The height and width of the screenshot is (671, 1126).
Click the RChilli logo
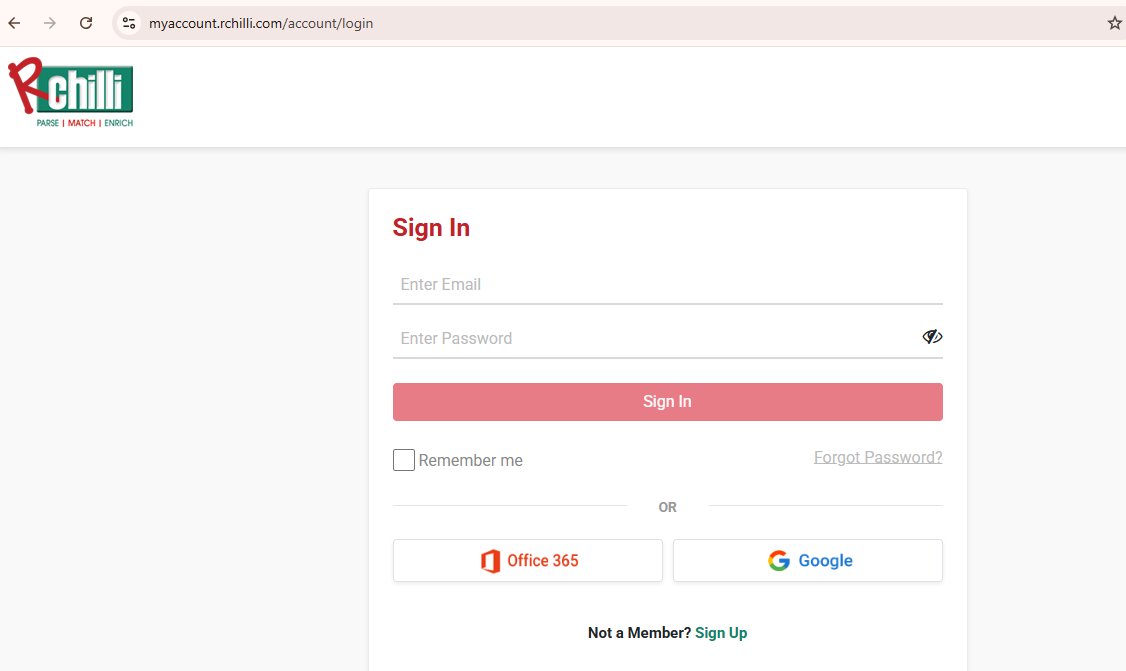[x=71, y=93]
